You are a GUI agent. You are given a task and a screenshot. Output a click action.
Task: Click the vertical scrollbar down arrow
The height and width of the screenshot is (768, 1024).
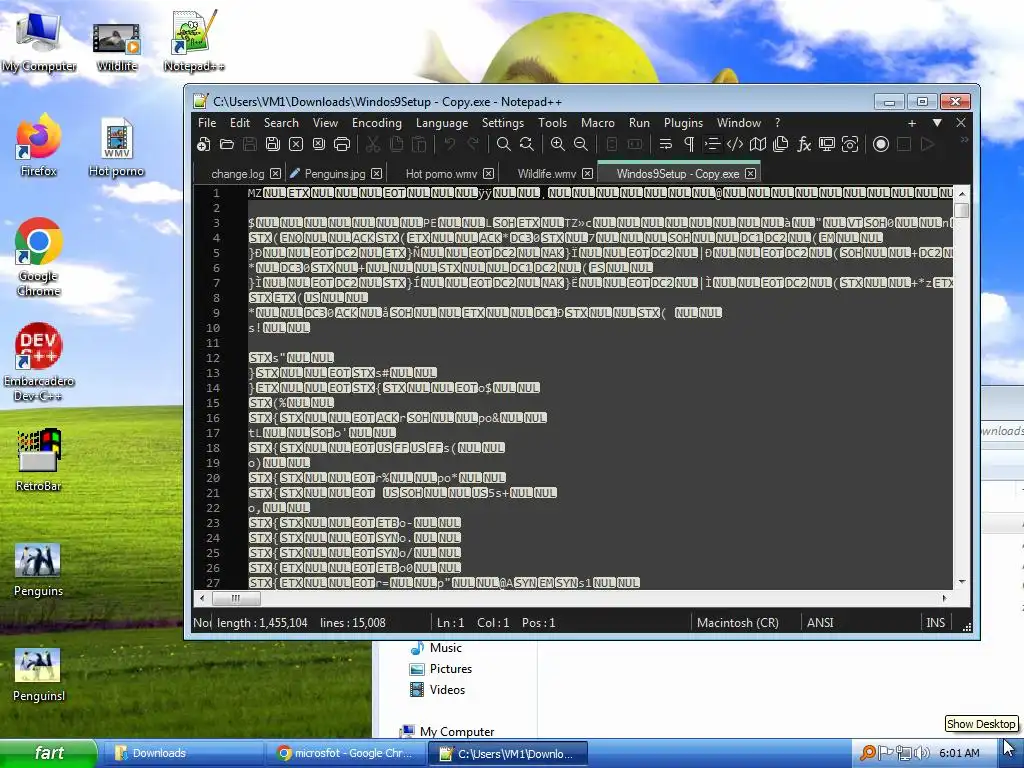pyautogui.click(x=961, y=582)
